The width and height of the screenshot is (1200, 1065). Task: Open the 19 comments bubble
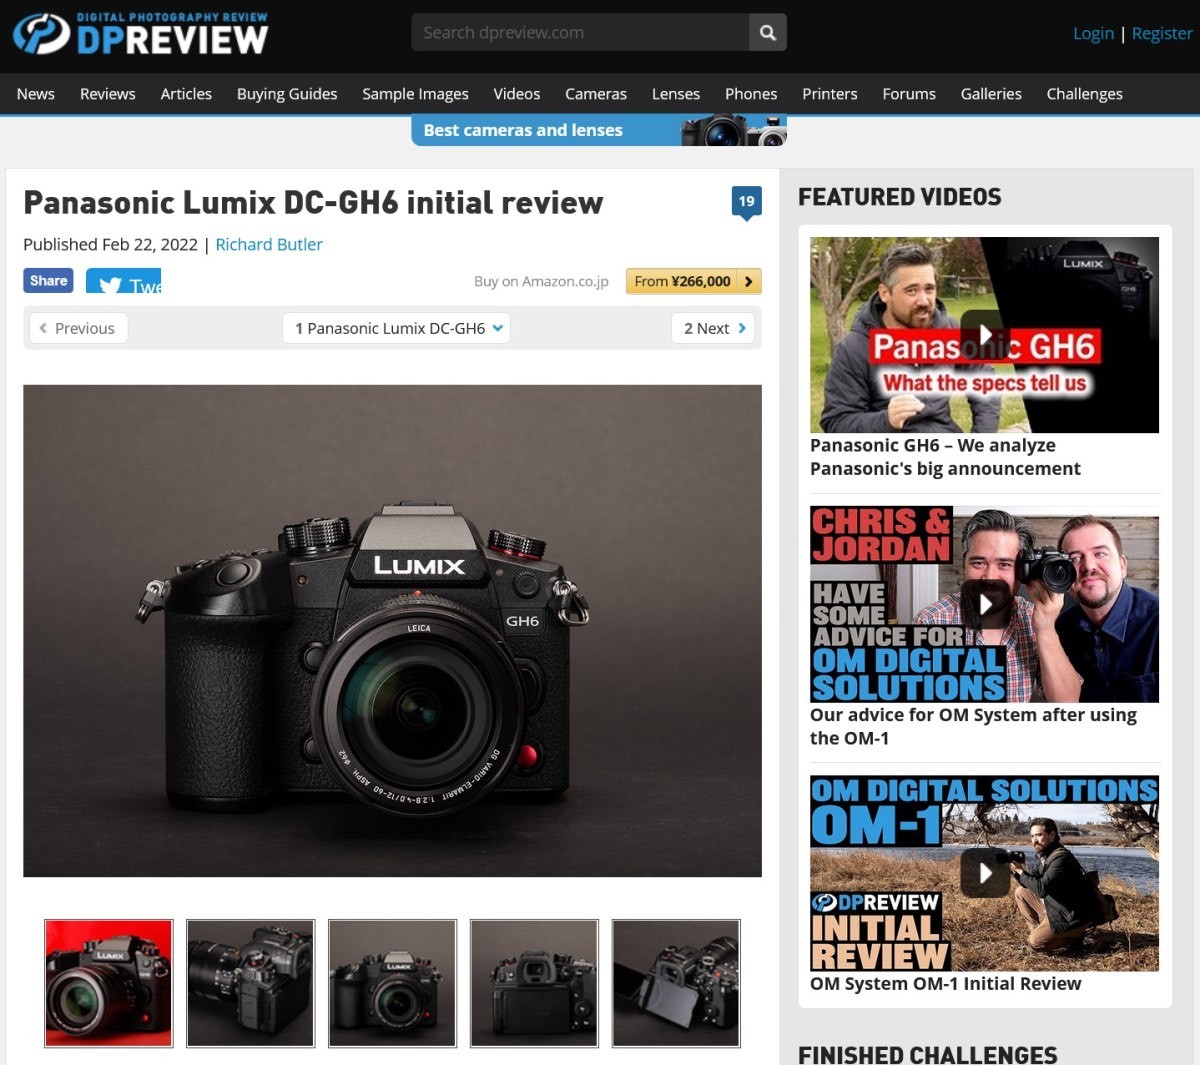[x=746, y=202]
